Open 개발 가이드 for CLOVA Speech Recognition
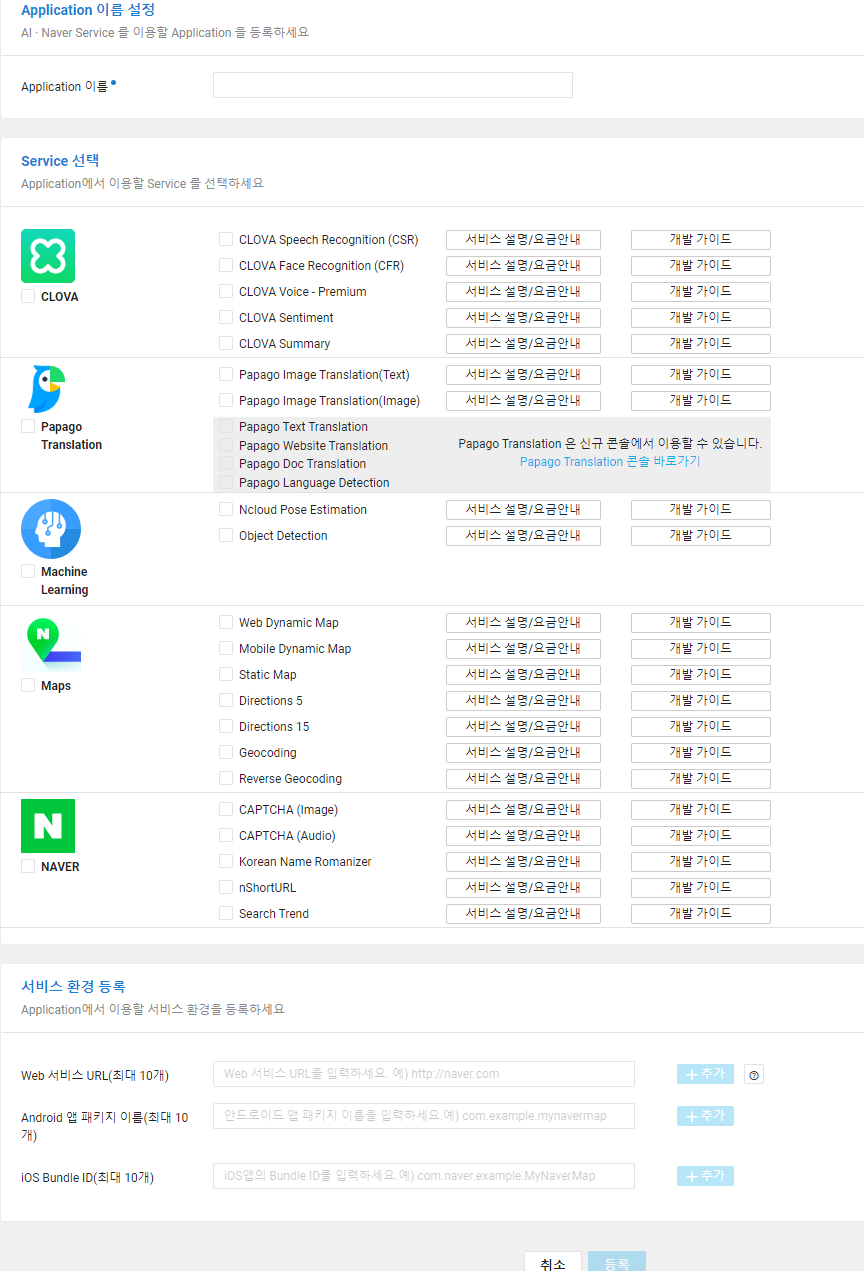Screen dimensions: 864x1271 (701, 240)
